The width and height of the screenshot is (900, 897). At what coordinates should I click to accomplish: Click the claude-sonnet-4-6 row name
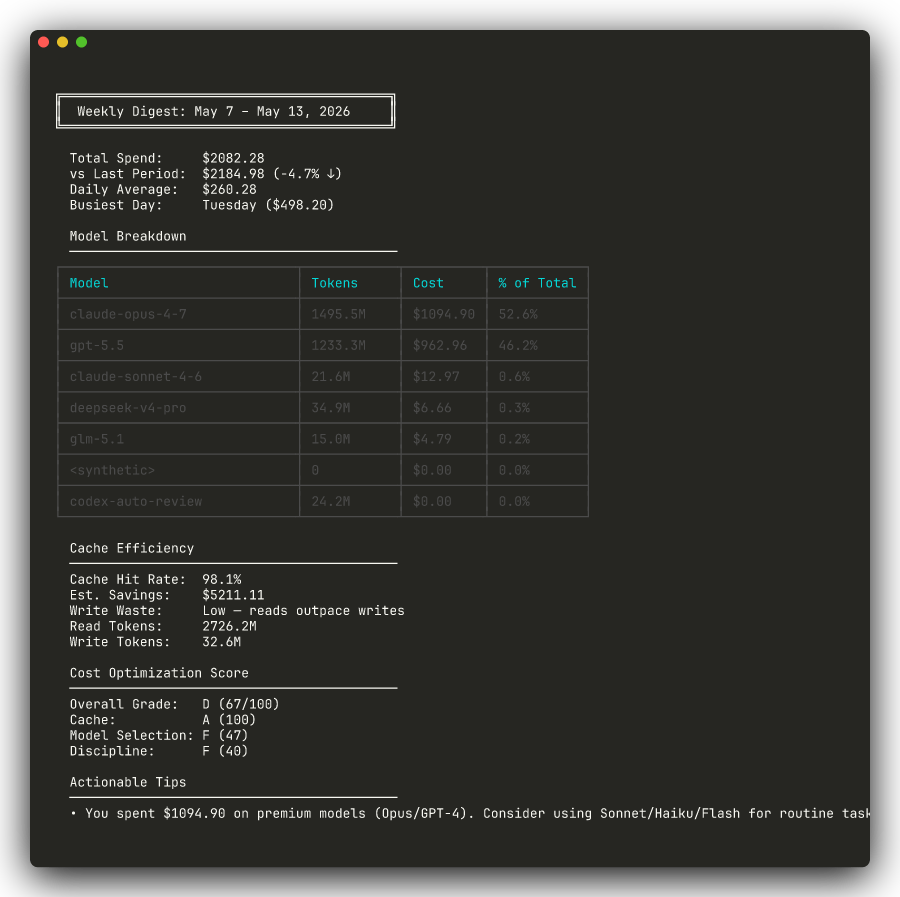[135, 376]
